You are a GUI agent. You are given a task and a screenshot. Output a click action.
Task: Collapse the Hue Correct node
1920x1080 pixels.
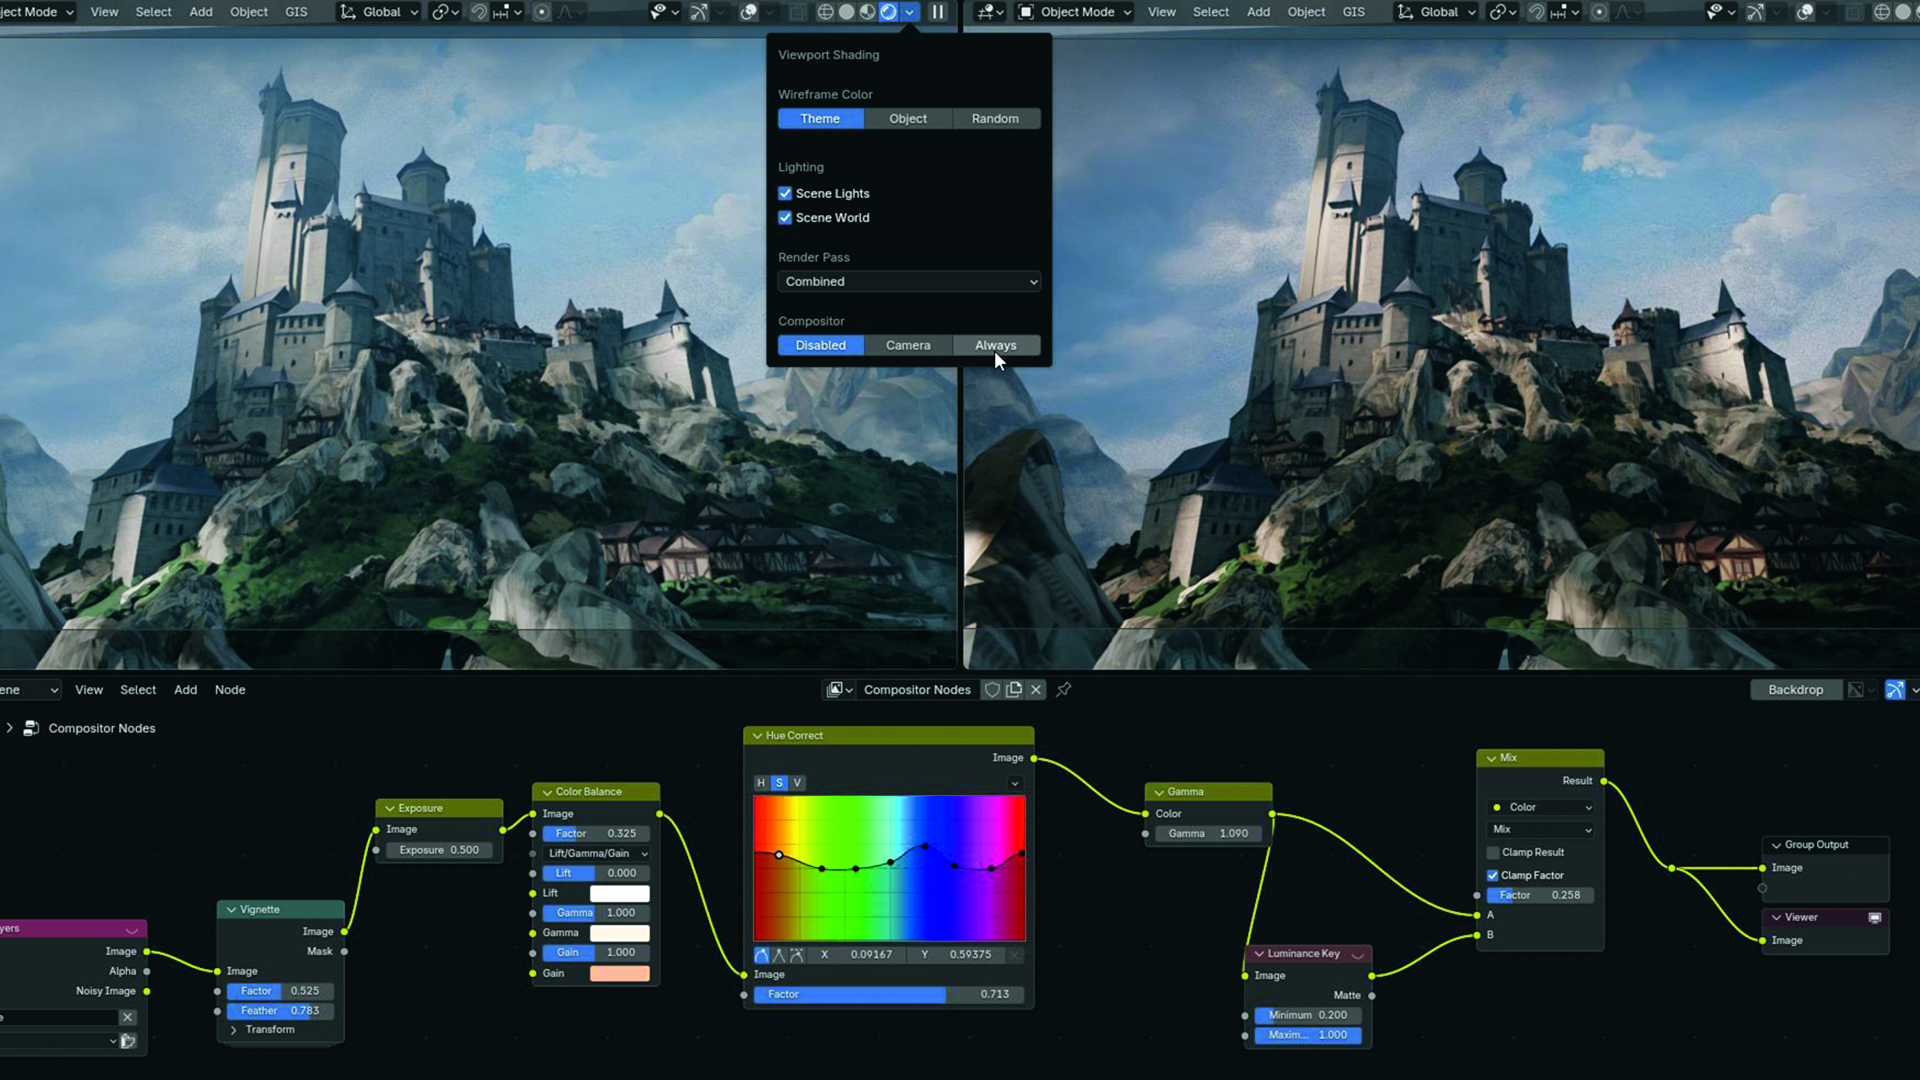757,736
